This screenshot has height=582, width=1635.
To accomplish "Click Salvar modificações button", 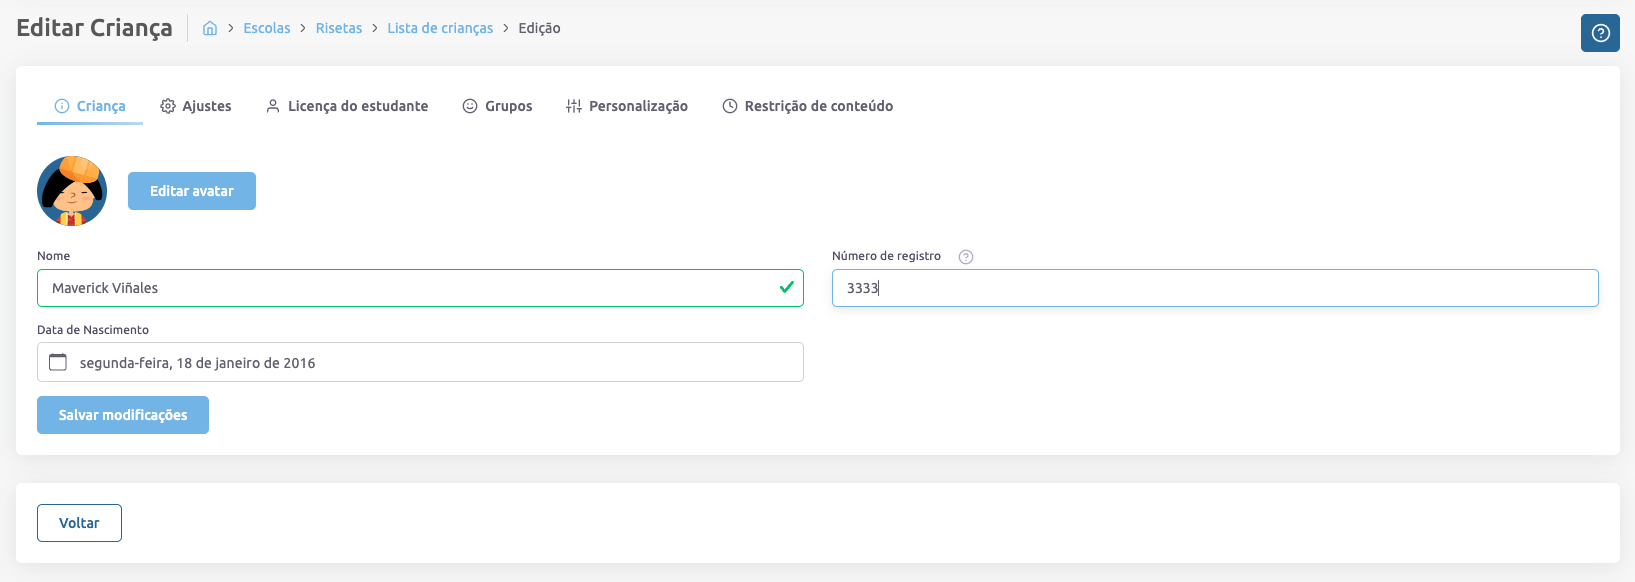I will [123, 415].
